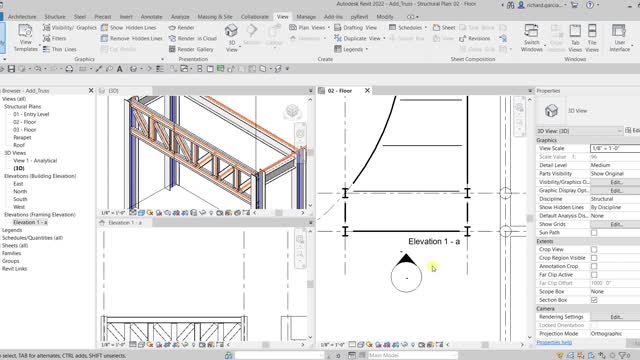The image size is (640, 360).
Task: Click the Filters tool
Action: 54,38
